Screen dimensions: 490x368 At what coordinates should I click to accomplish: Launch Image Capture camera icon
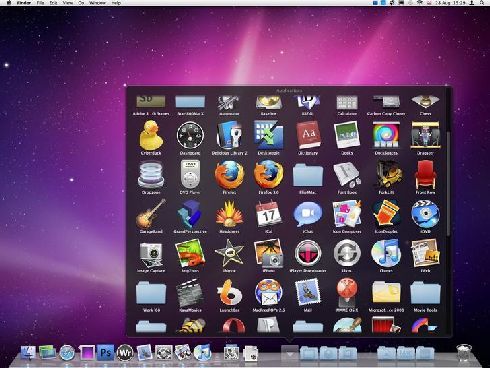pyautogui.click(x=151, y=255)
